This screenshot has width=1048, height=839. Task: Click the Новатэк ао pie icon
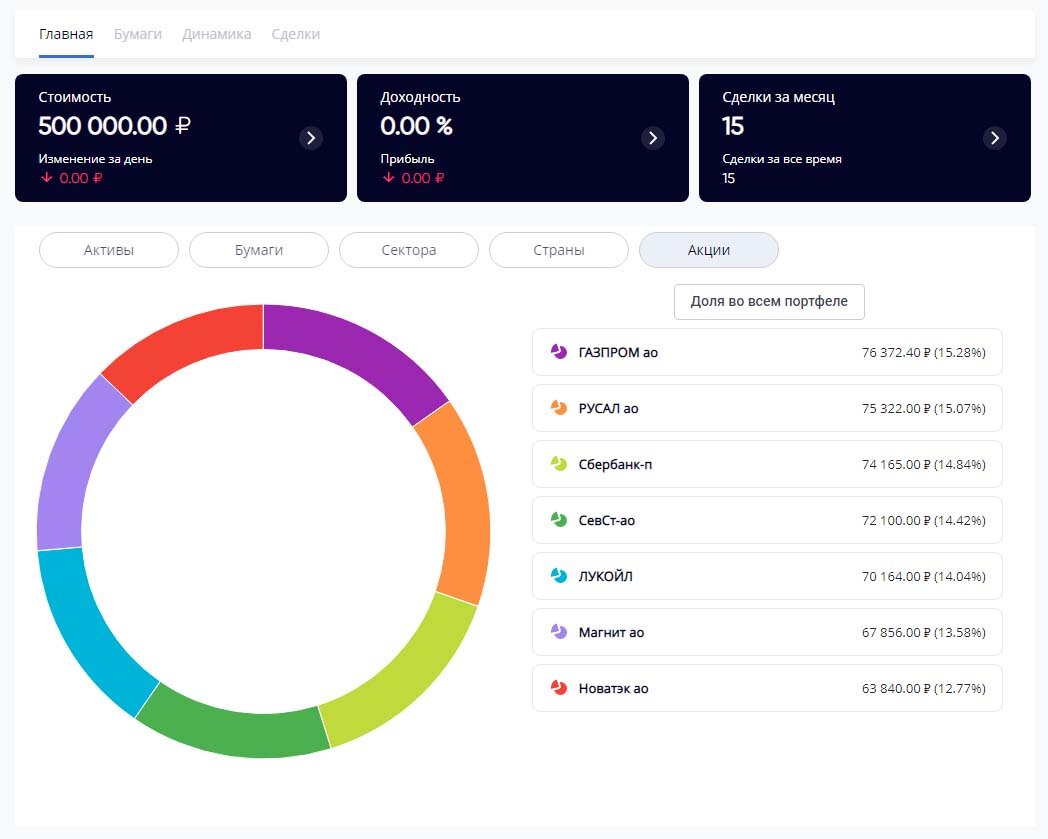coord(559,688)
